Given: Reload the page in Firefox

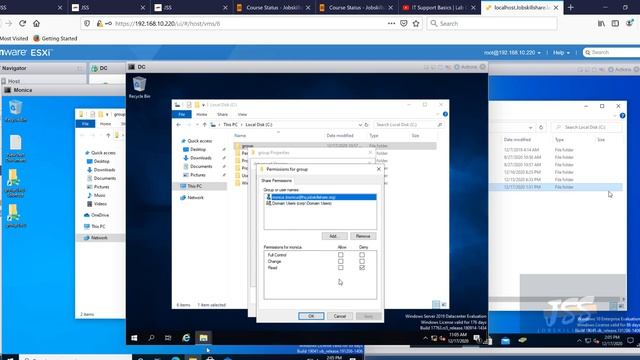Looking at the screenshot, I should [x=22, y=24].
